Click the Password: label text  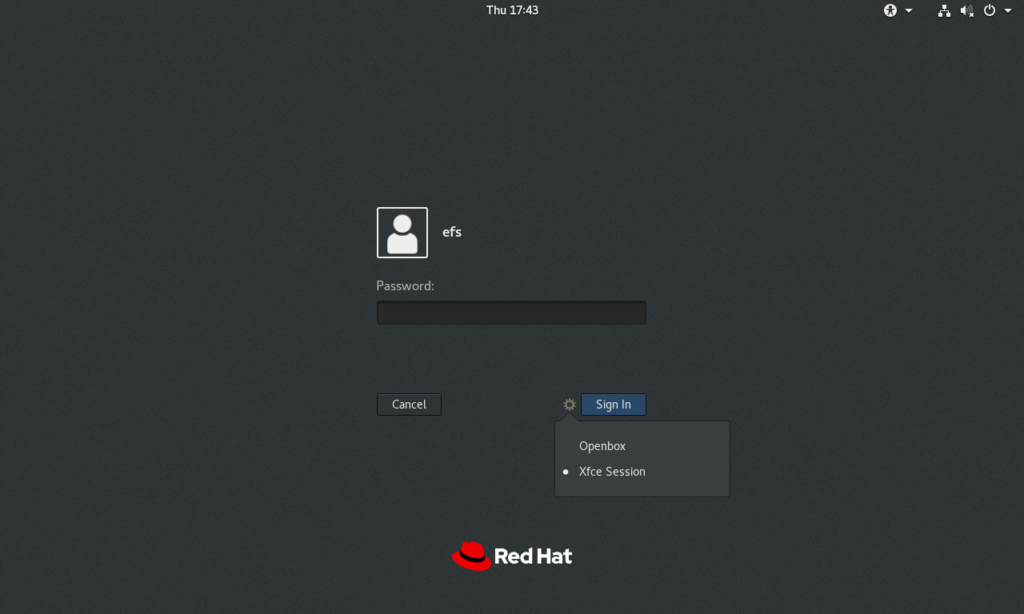[x=405, y=286]
